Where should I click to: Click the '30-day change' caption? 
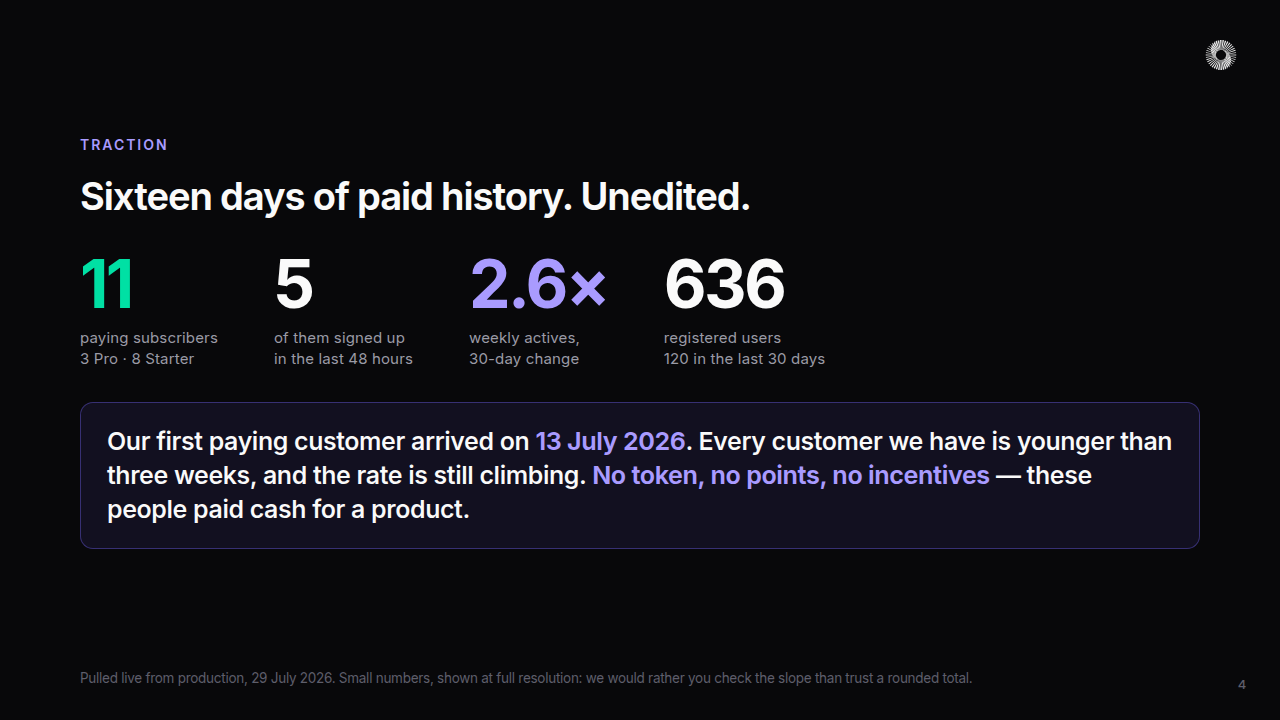524,359
